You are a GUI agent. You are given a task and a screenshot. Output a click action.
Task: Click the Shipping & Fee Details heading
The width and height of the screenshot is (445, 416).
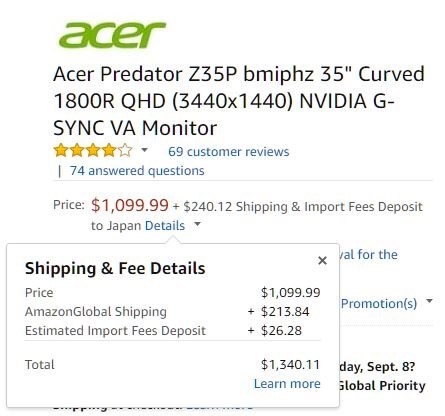[x=115, y=268]
